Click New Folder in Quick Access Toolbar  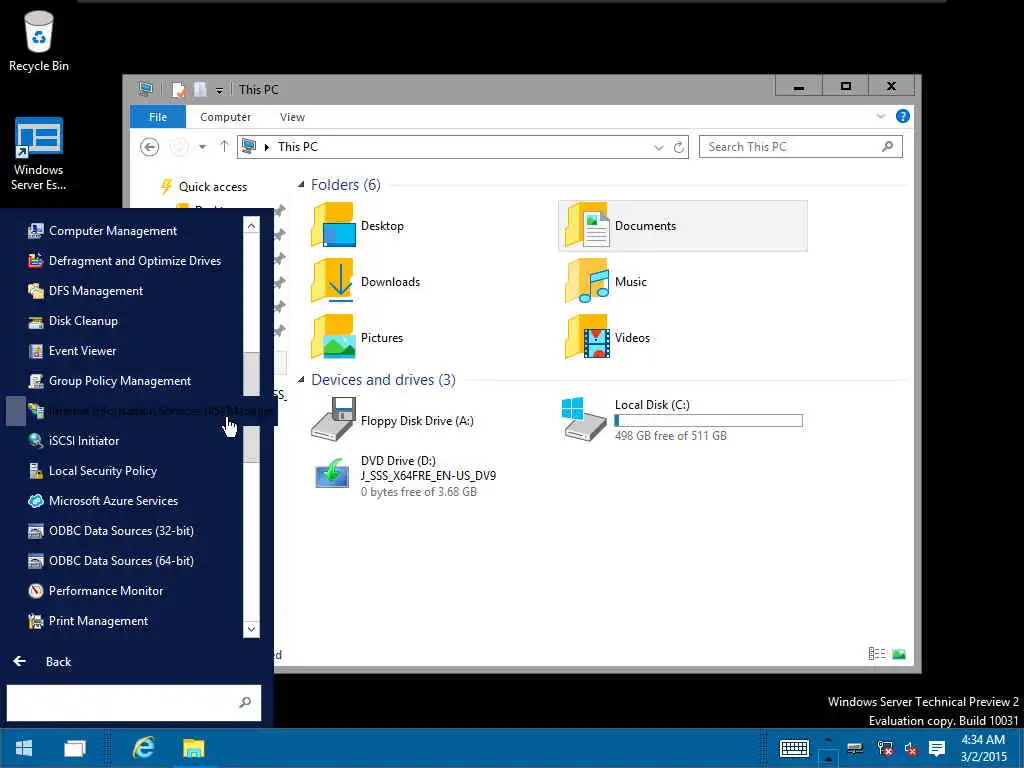tap(200, 89)
